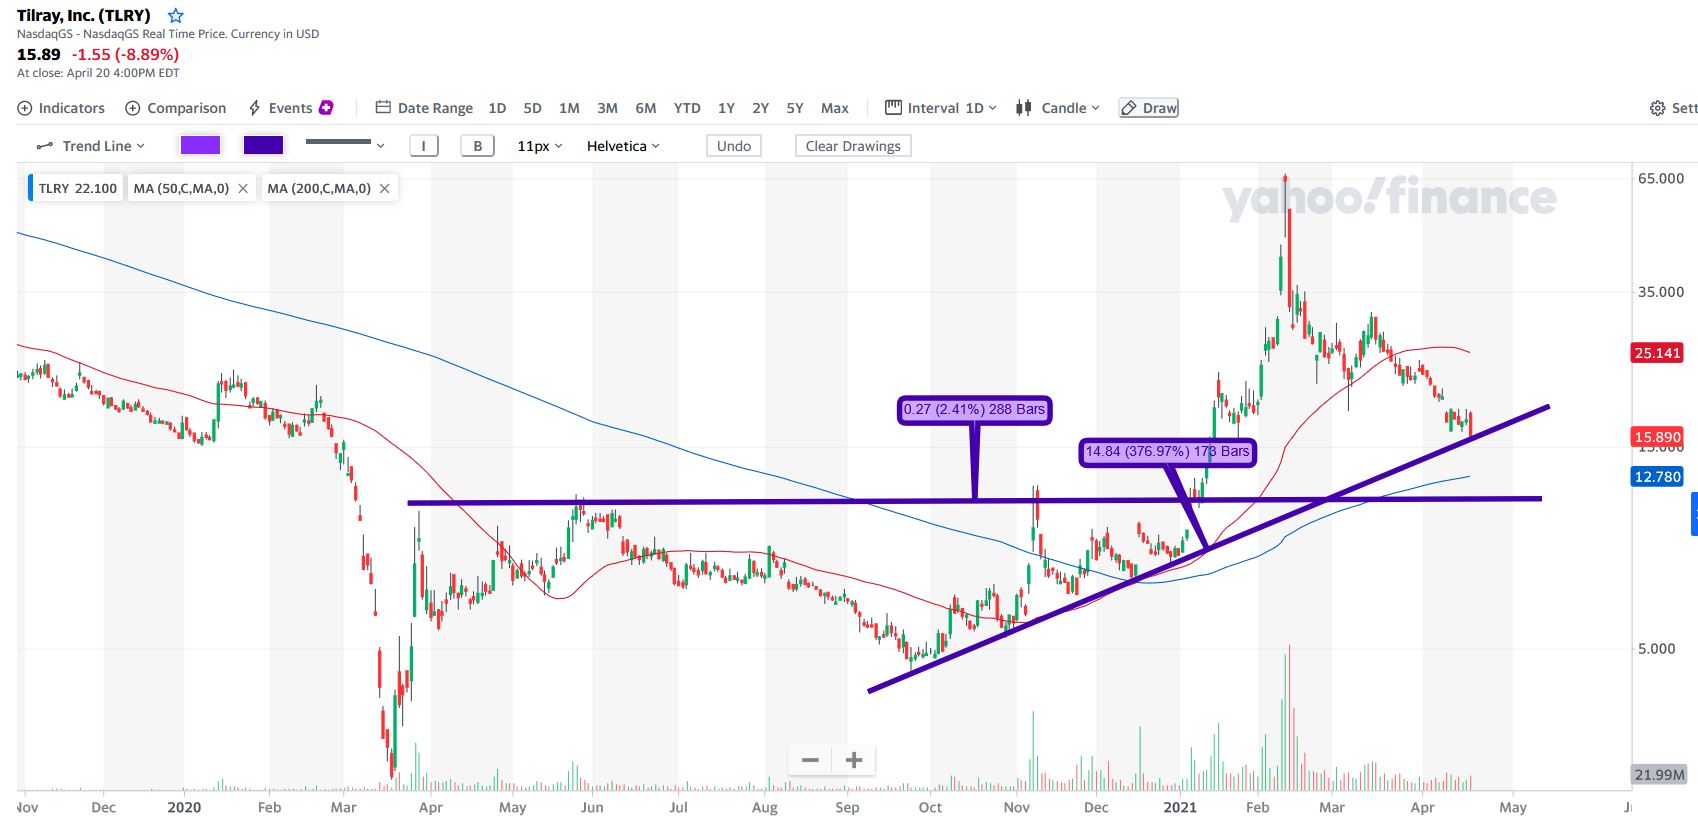Select the 288 Bars measurement annotation

click(974, 409)
